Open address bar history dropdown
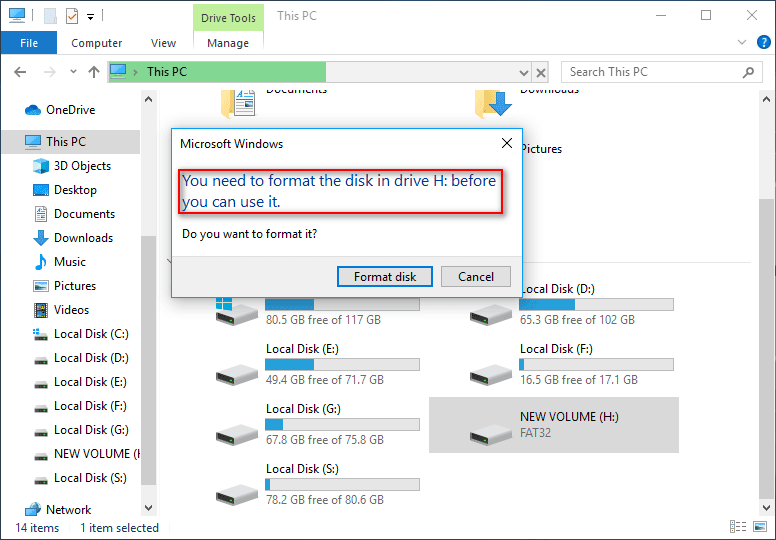This screenshot has width=776, height=540. point(524,73)
